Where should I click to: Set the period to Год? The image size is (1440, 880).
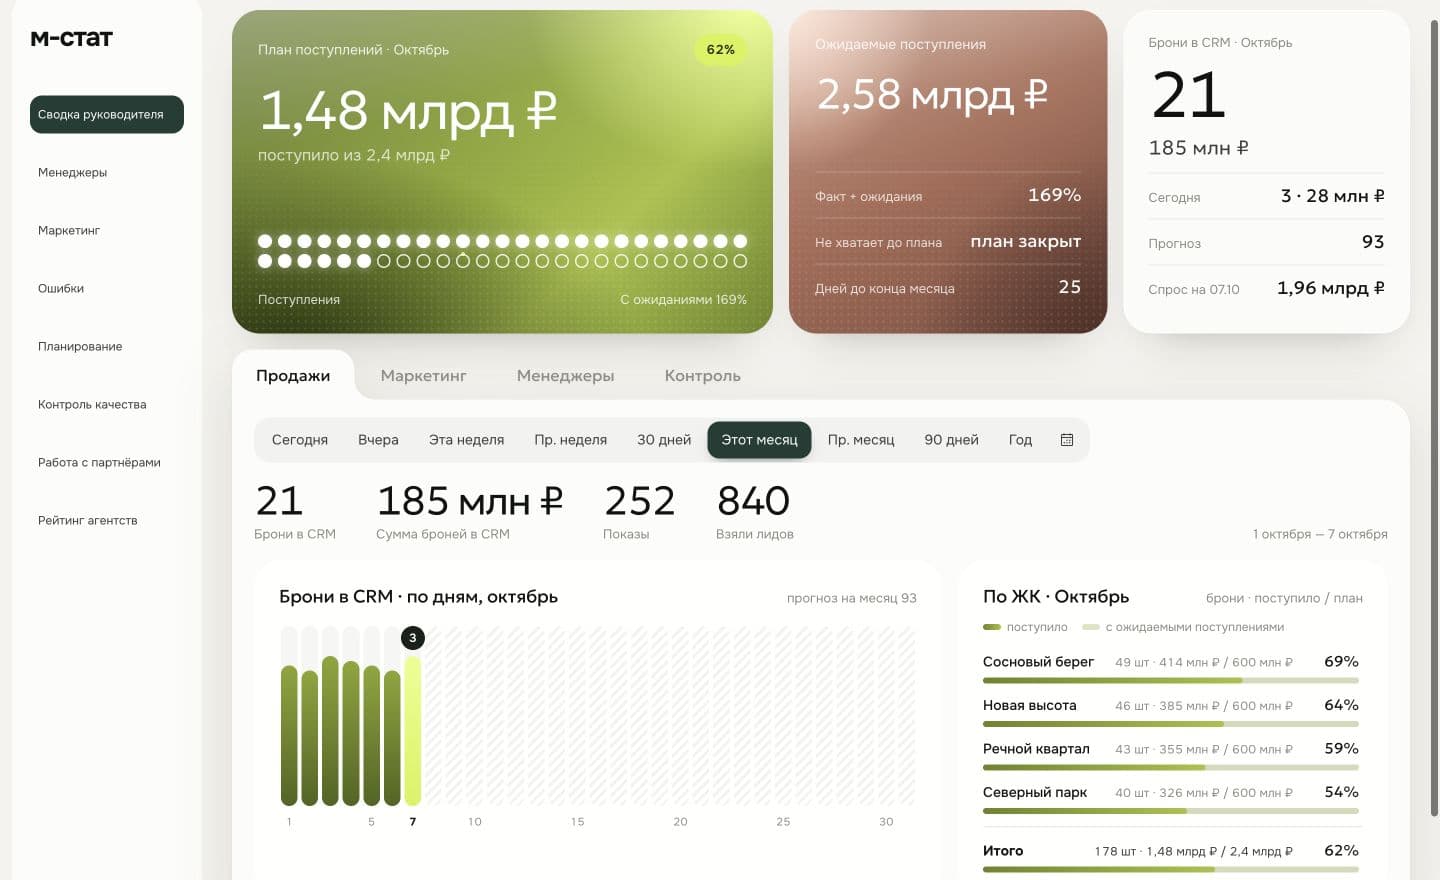click(1020, 440)
